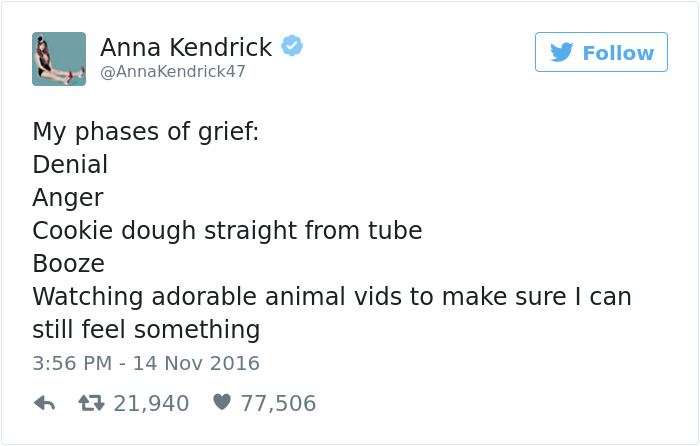Like the tweet with the heart icon
Image resolution: width=700 pixels, height=446 pixels.
point(222,402)
